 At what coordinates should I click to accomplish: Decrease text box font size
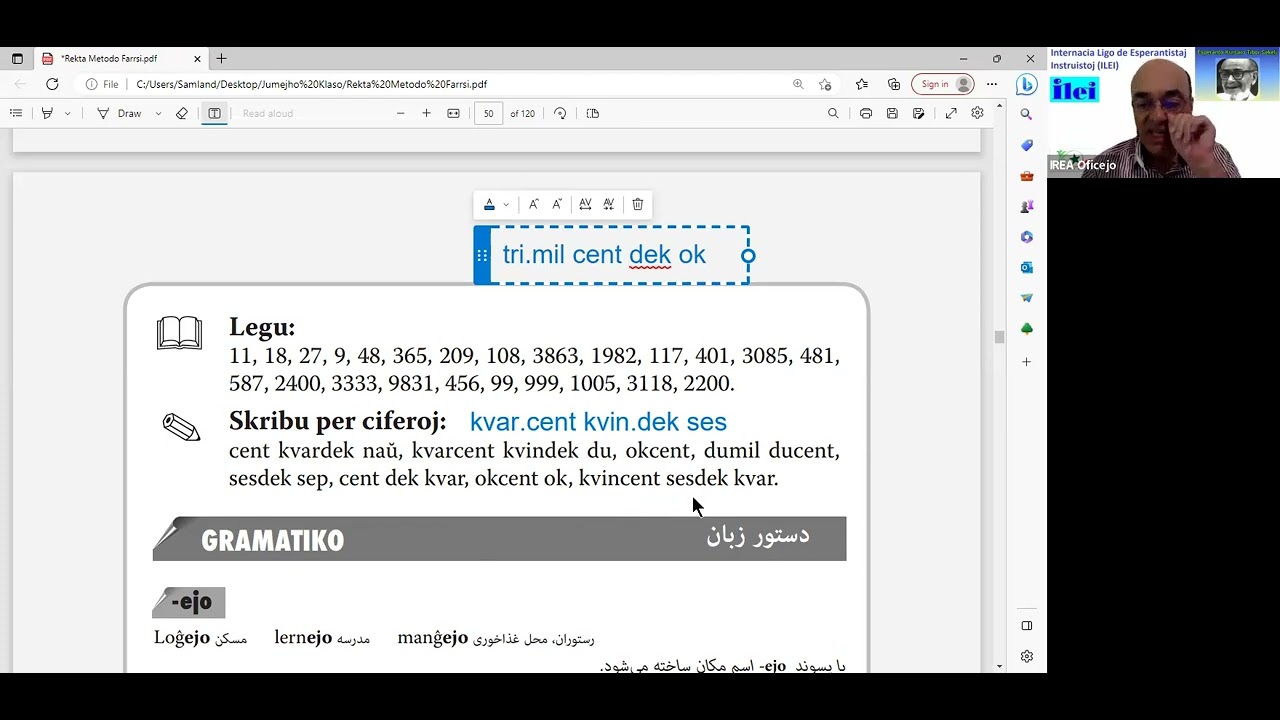pos(557,204)
